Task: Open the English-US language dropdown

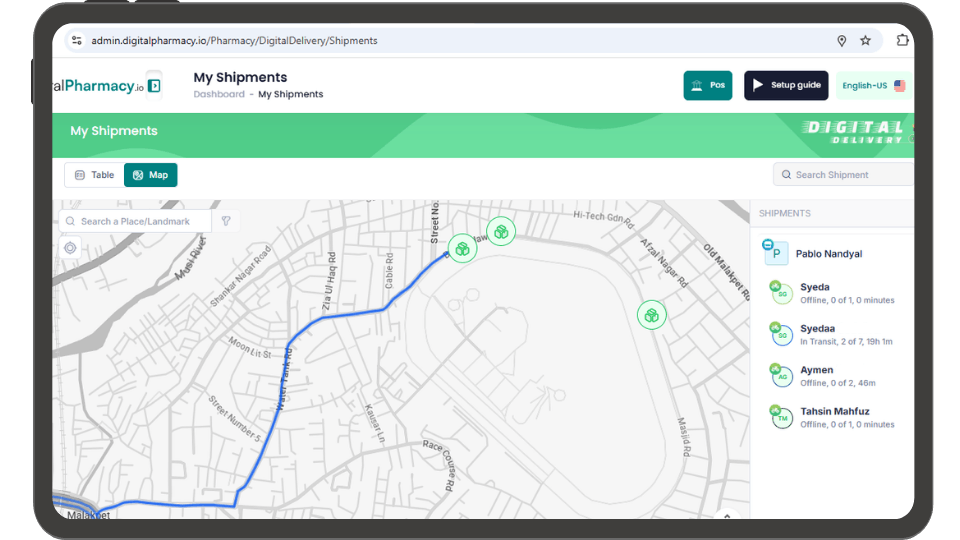Action: pyautogui.click(x=873, y=85)
